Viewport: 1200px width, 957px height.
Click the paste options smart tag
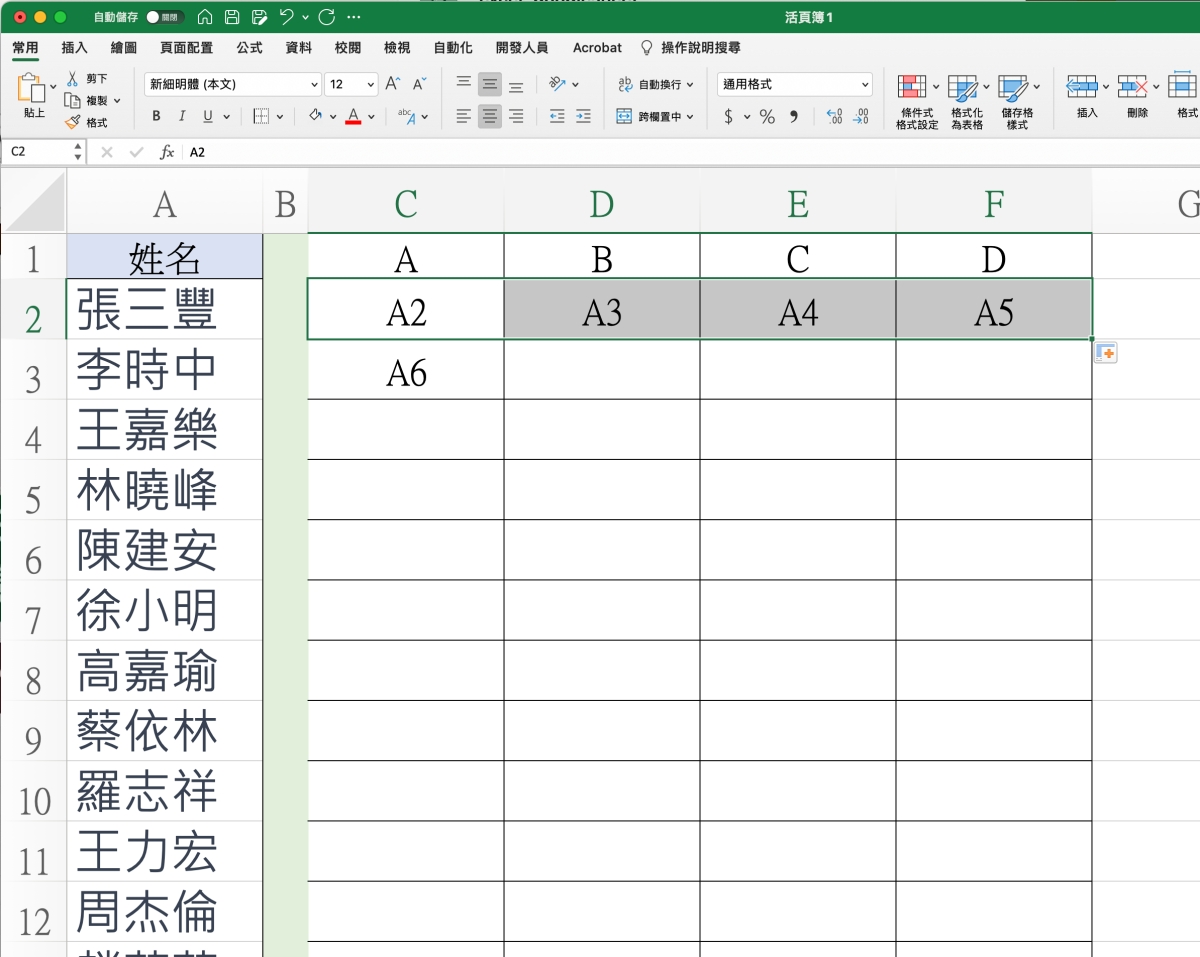pos(1105,352)
